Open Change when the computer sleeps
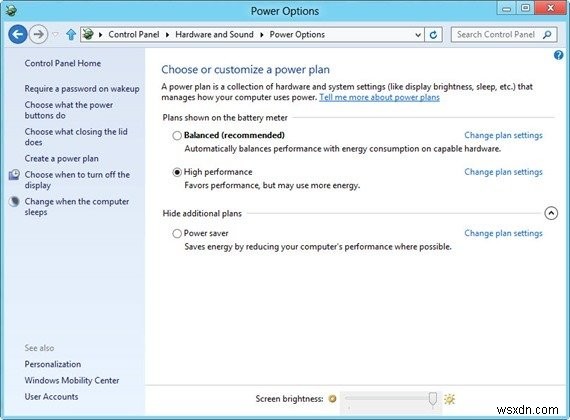The width and height of the screenshot is (570, 420). [x=77, y=207]
